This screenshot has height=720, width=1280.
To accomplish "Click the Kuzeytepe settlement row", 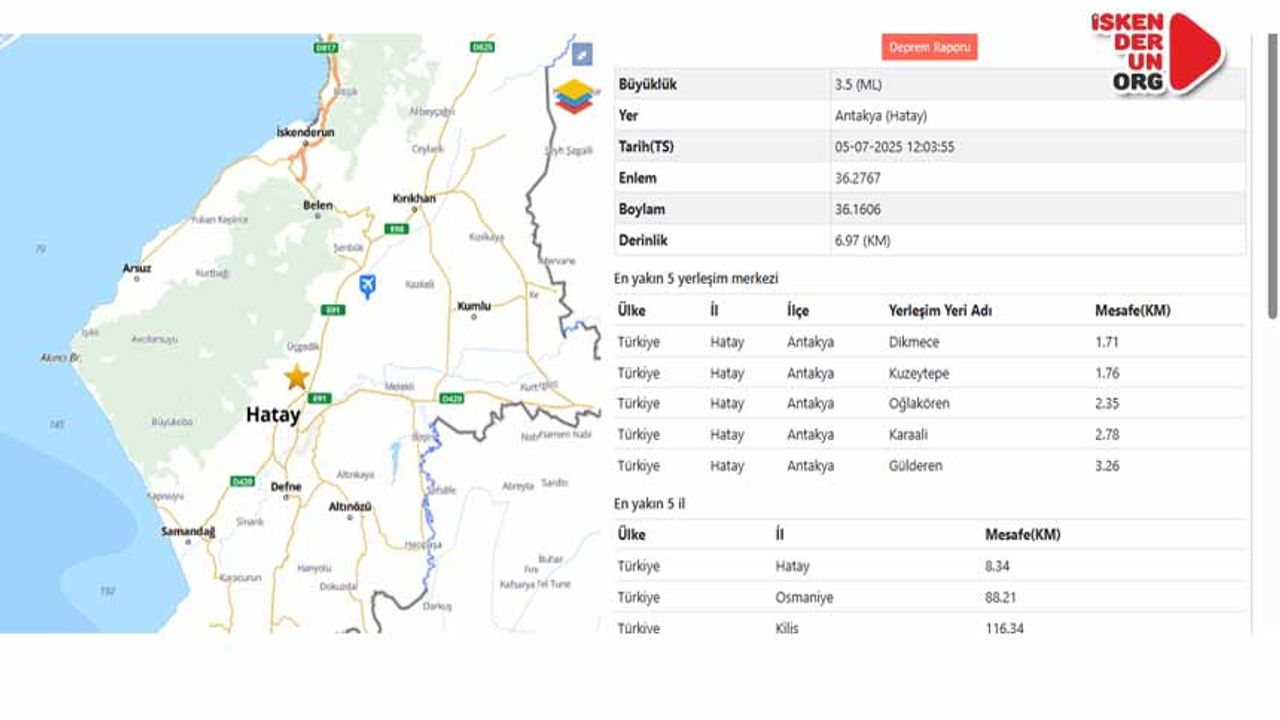I will pos(930,373).
